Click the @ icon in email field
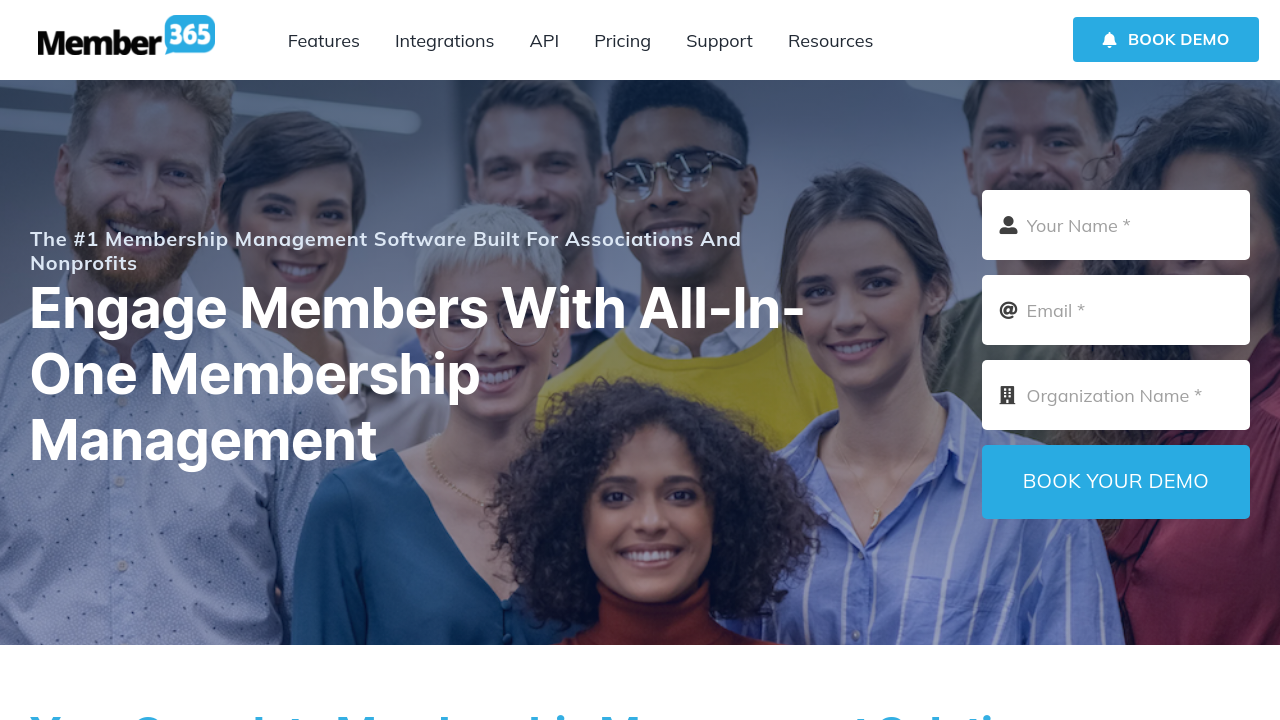This screenshot has height=720, width=1280. (x=1008, y=310)
